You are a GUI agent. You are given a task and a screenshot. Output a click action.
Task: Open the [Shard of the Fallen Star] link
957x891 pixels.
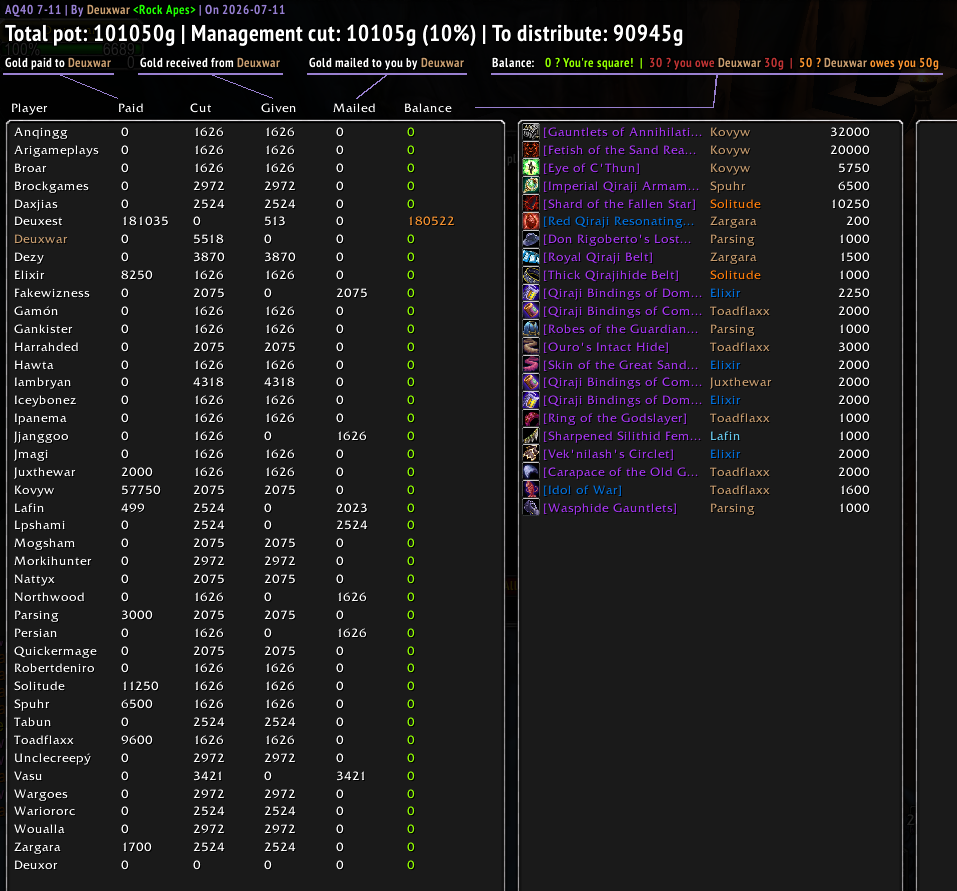619,204
